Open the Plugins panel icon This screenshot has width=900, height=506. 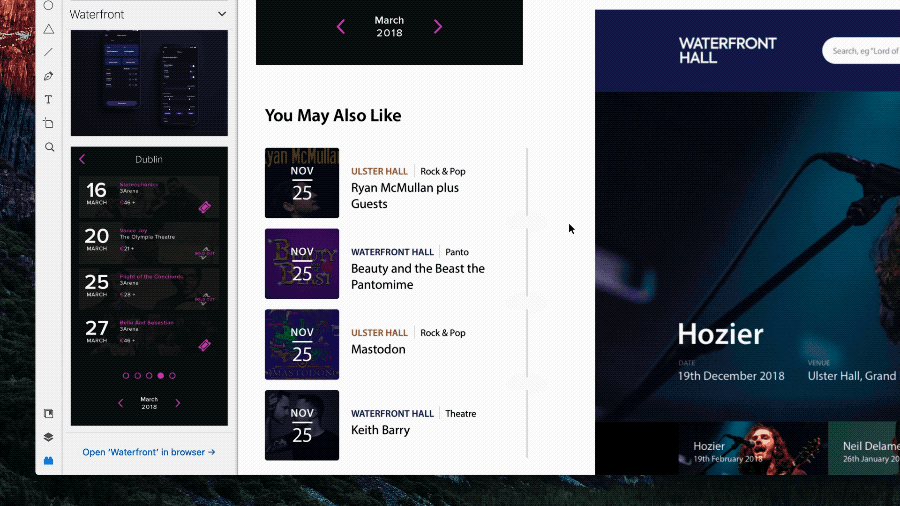pos(48,461)
